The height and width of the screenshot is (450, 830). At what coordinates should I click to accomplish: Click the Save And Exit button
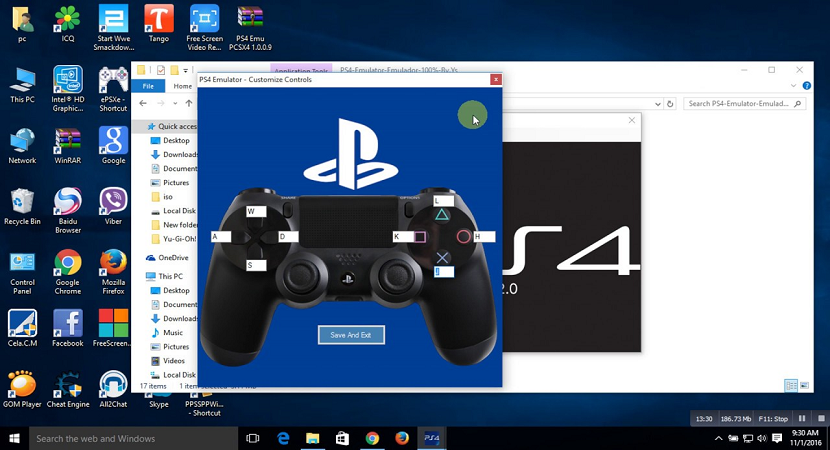click(x=351, y=335)
